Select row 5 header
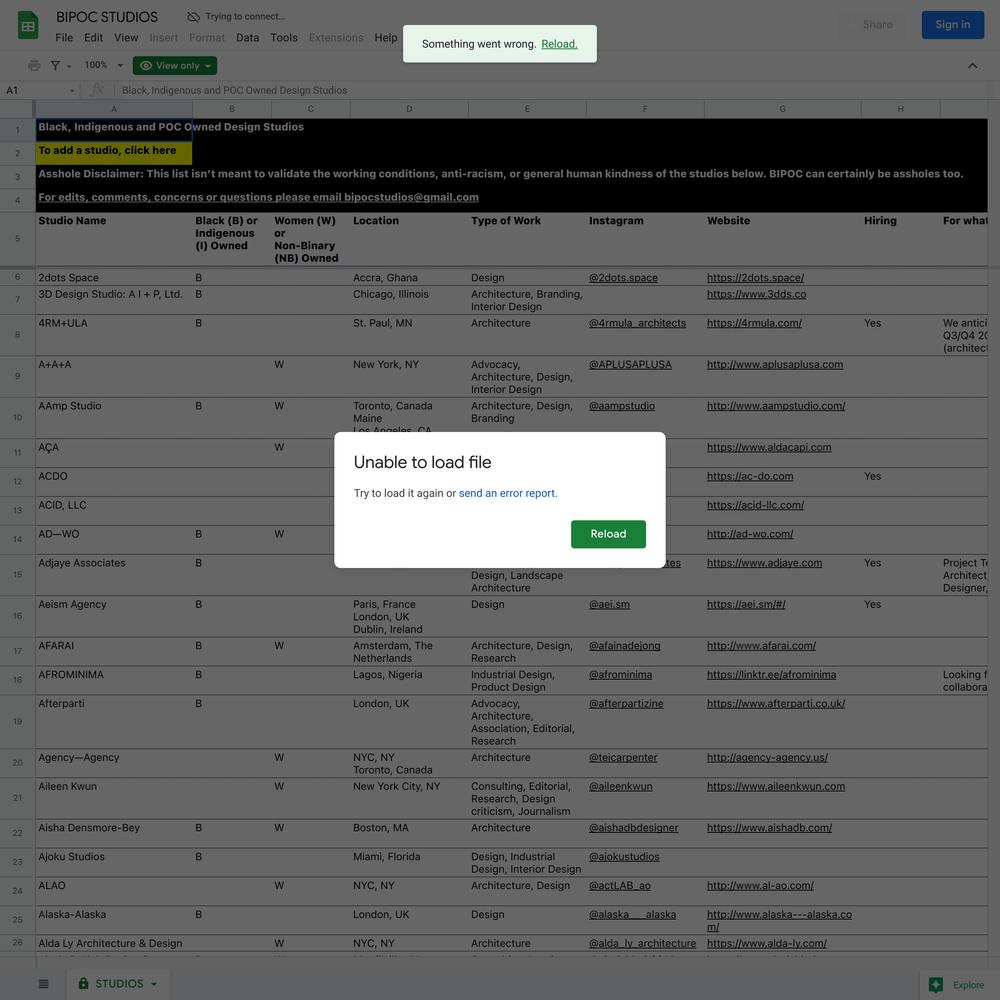This screenshot has width=1000, height=1000. (17, 239)
